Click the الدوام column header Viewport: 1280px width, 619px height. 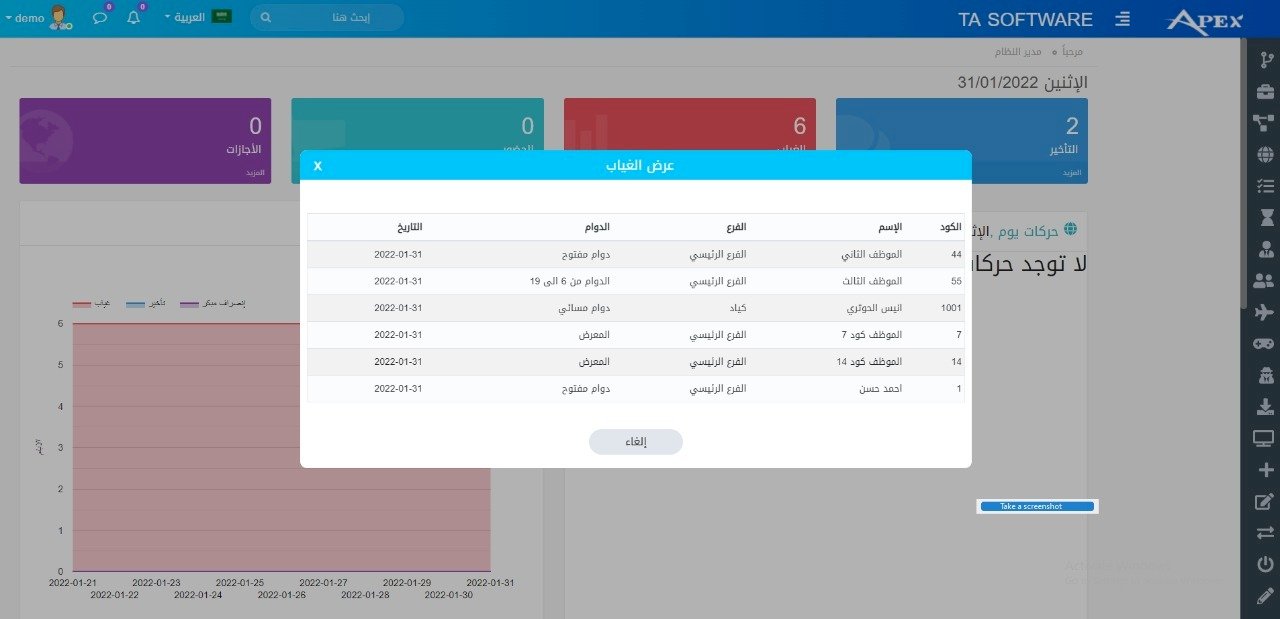tap(597, 227)
